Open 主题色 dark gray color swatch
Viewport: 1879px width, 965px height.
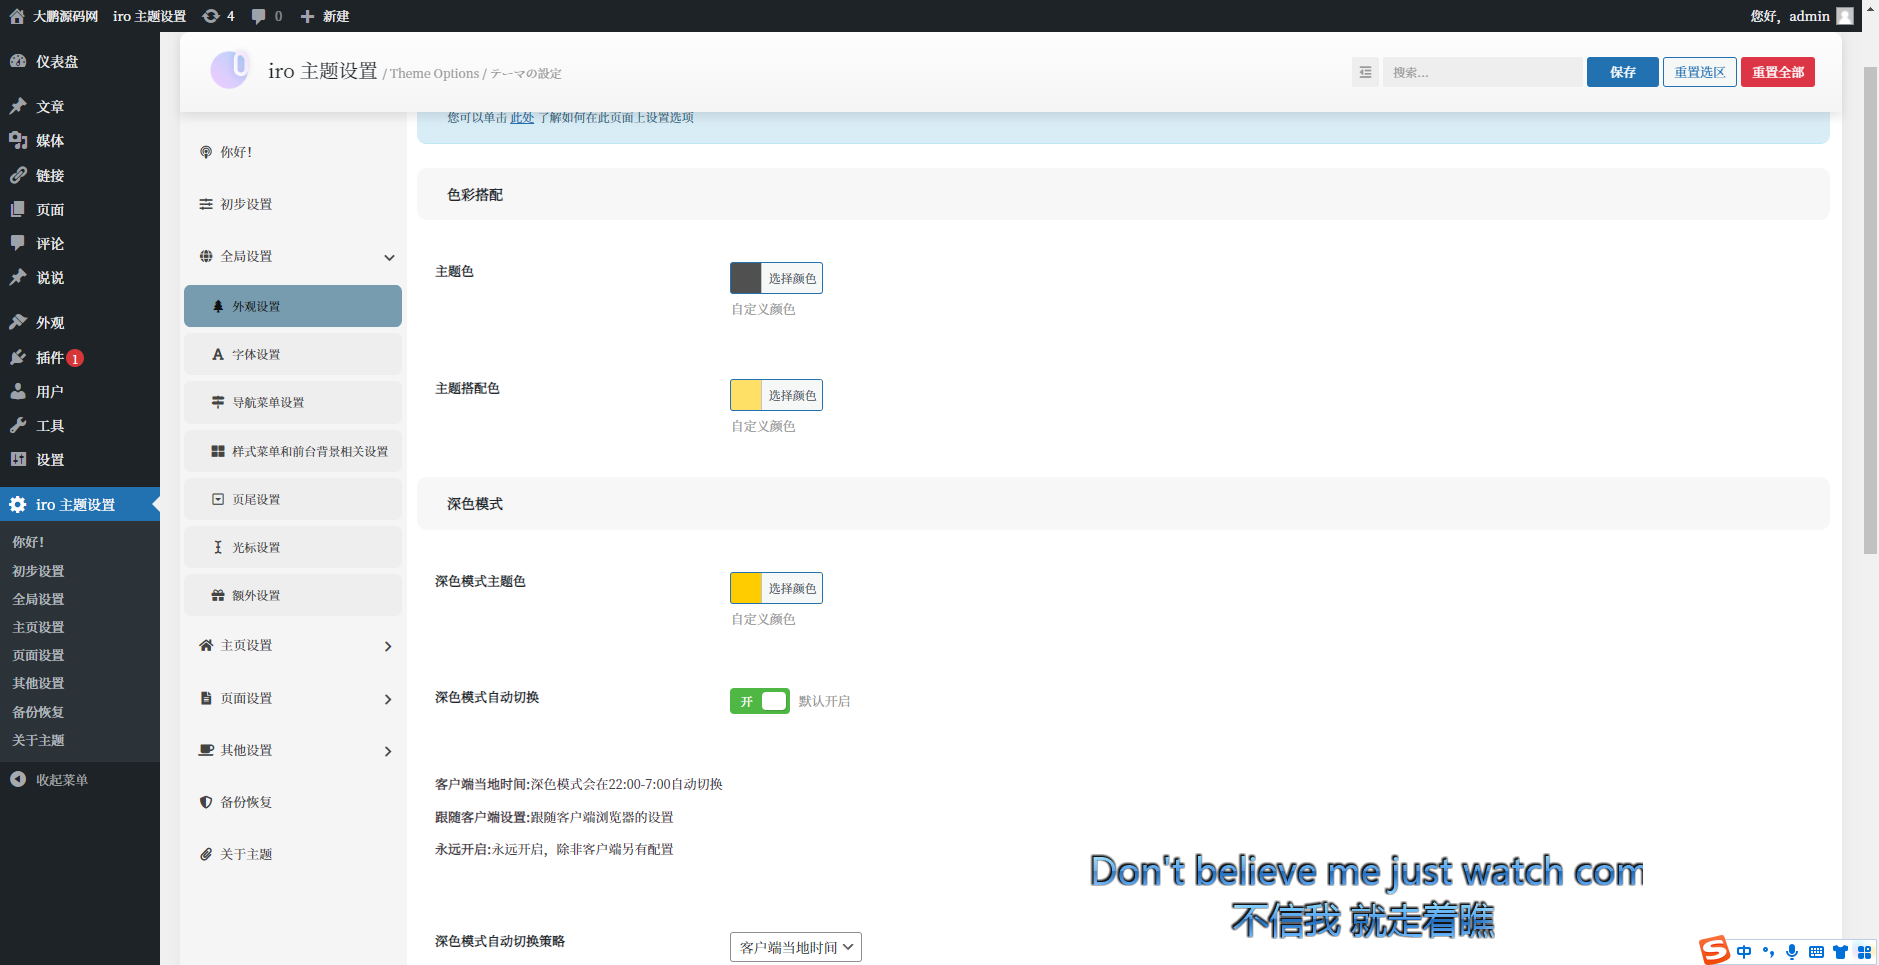click(746, 278)
